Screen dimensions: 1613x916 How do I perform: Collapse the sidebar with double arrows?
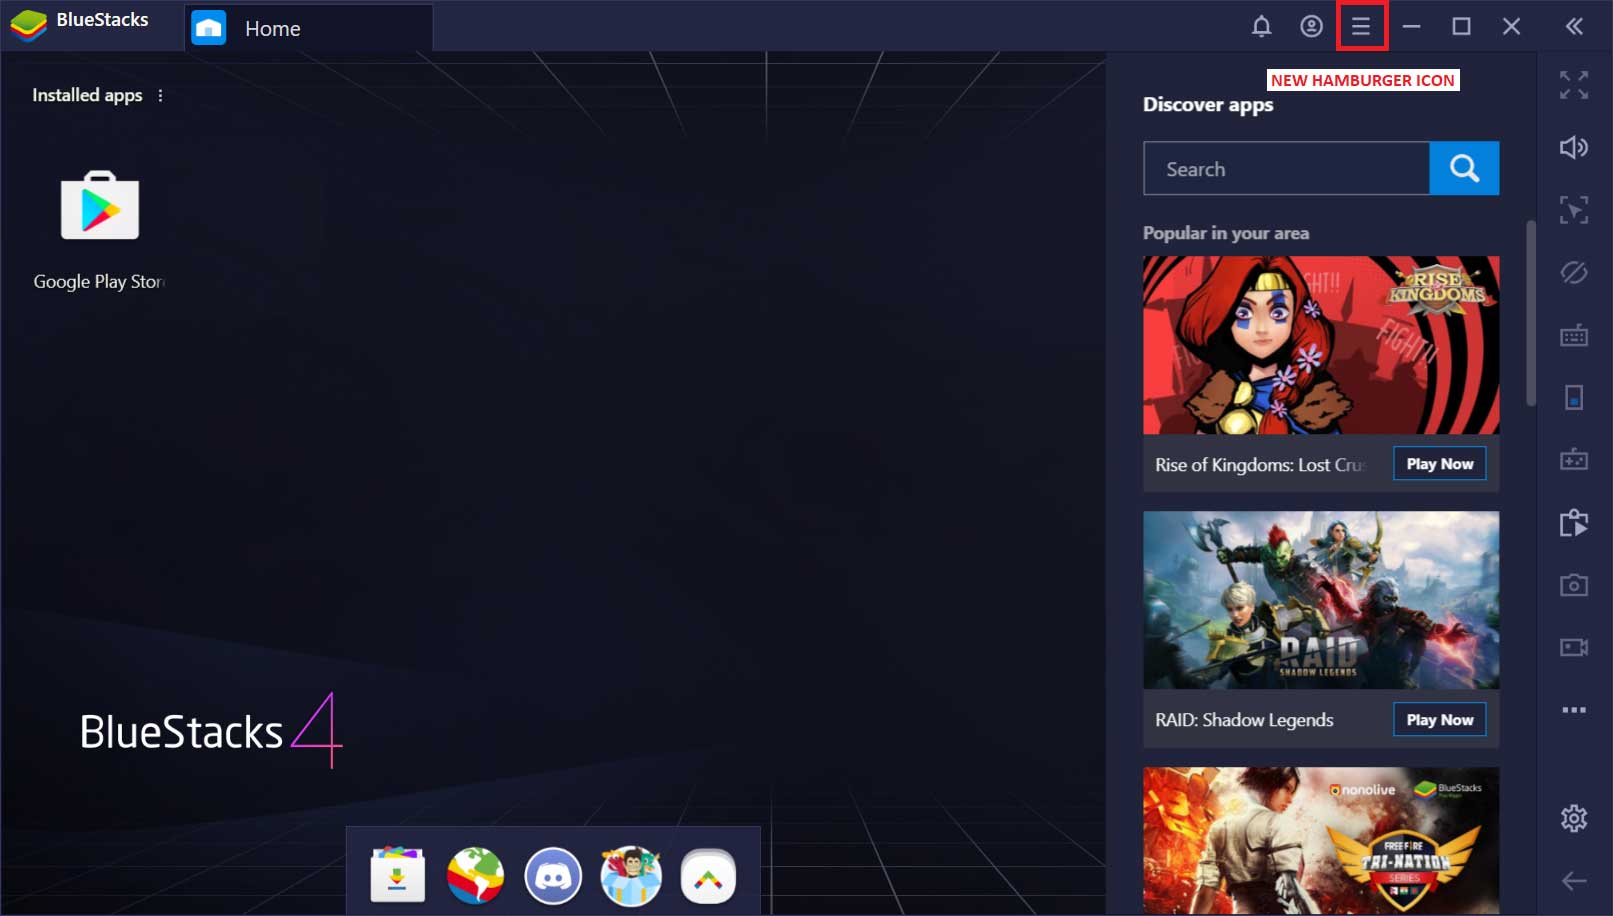(1573, 27)
